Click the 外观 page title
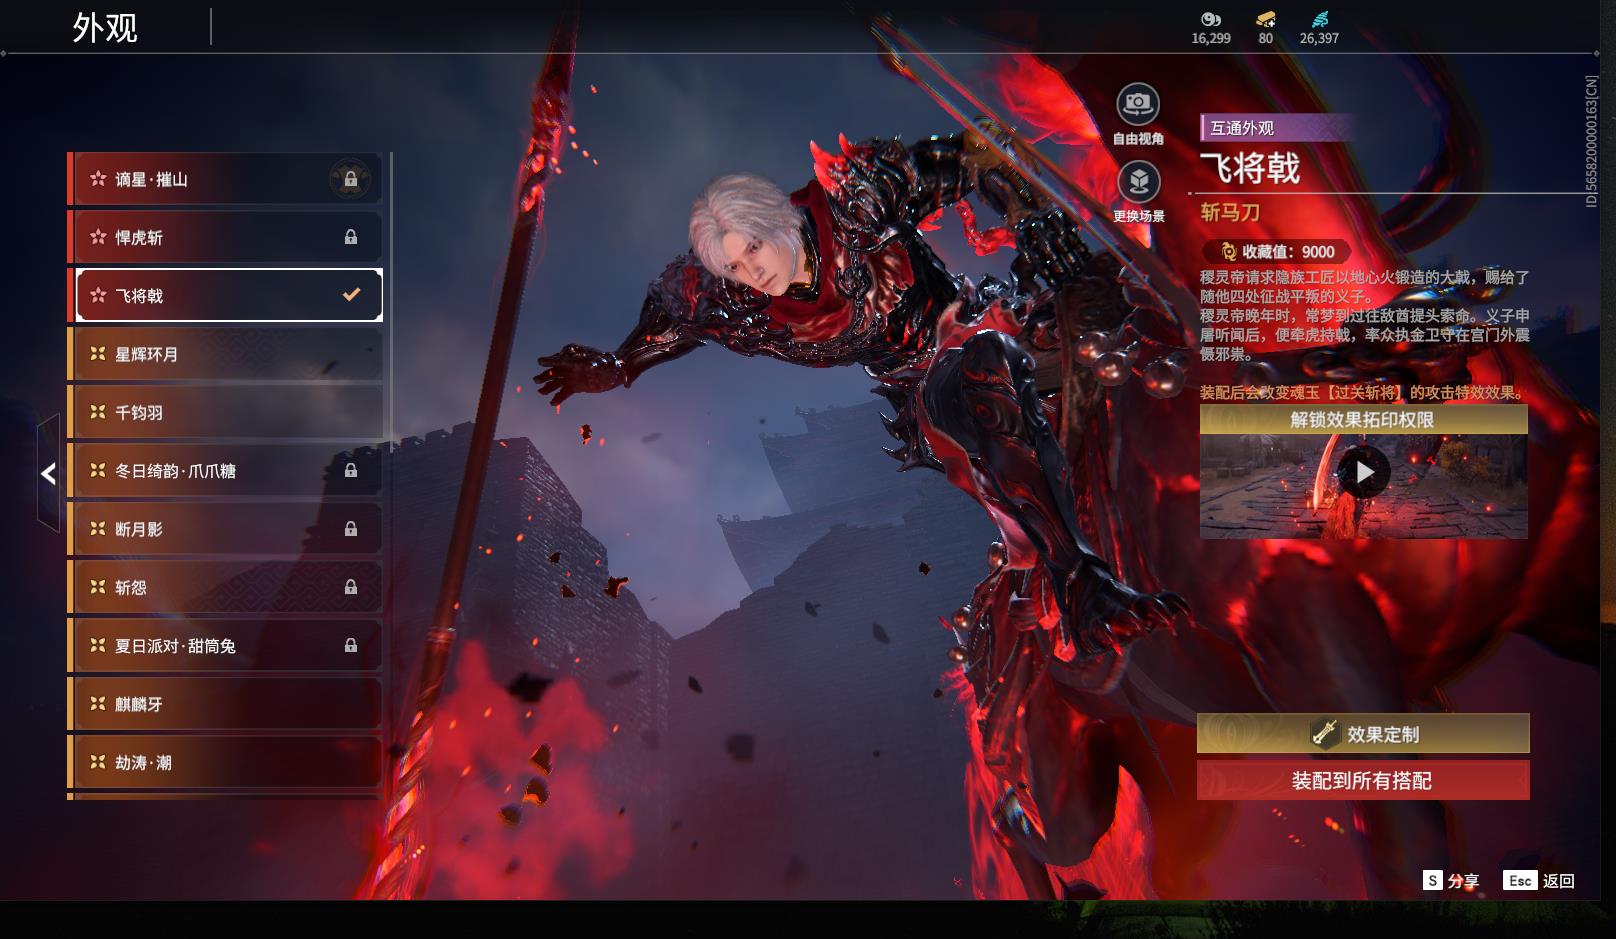Image resolution: width=1616 pixels, height=939 pixels. point(104,27)
